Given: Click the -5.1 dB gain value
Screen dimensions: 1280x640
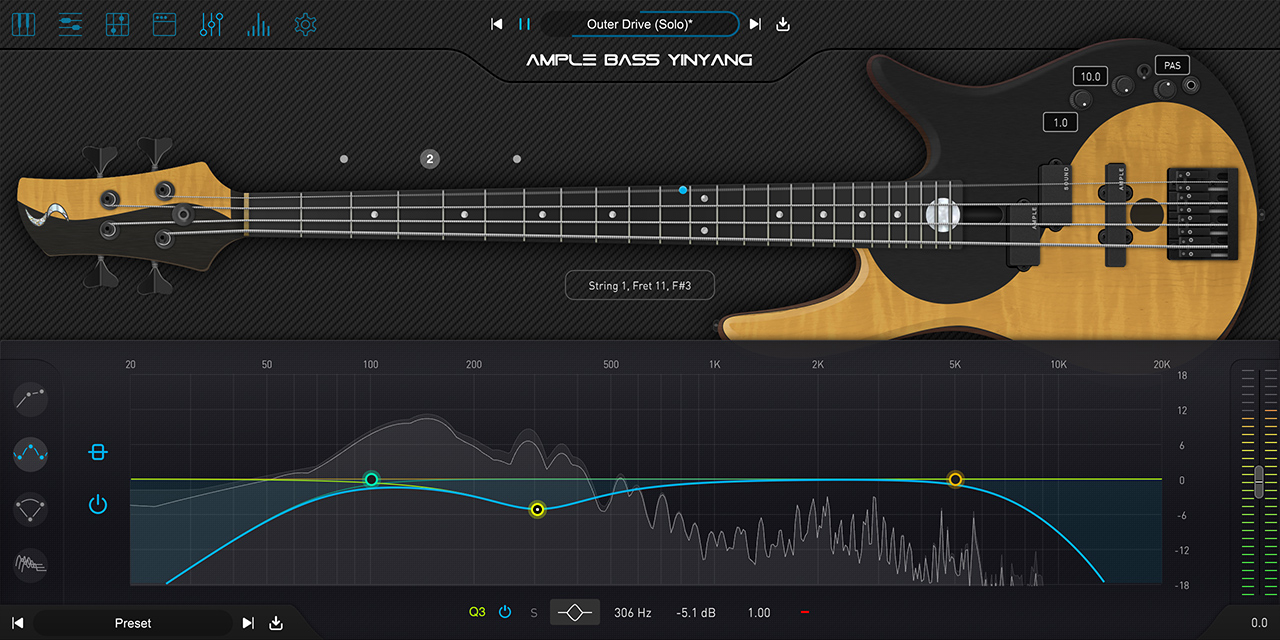Looking at the screenshot, I should (x=694, y=612).
